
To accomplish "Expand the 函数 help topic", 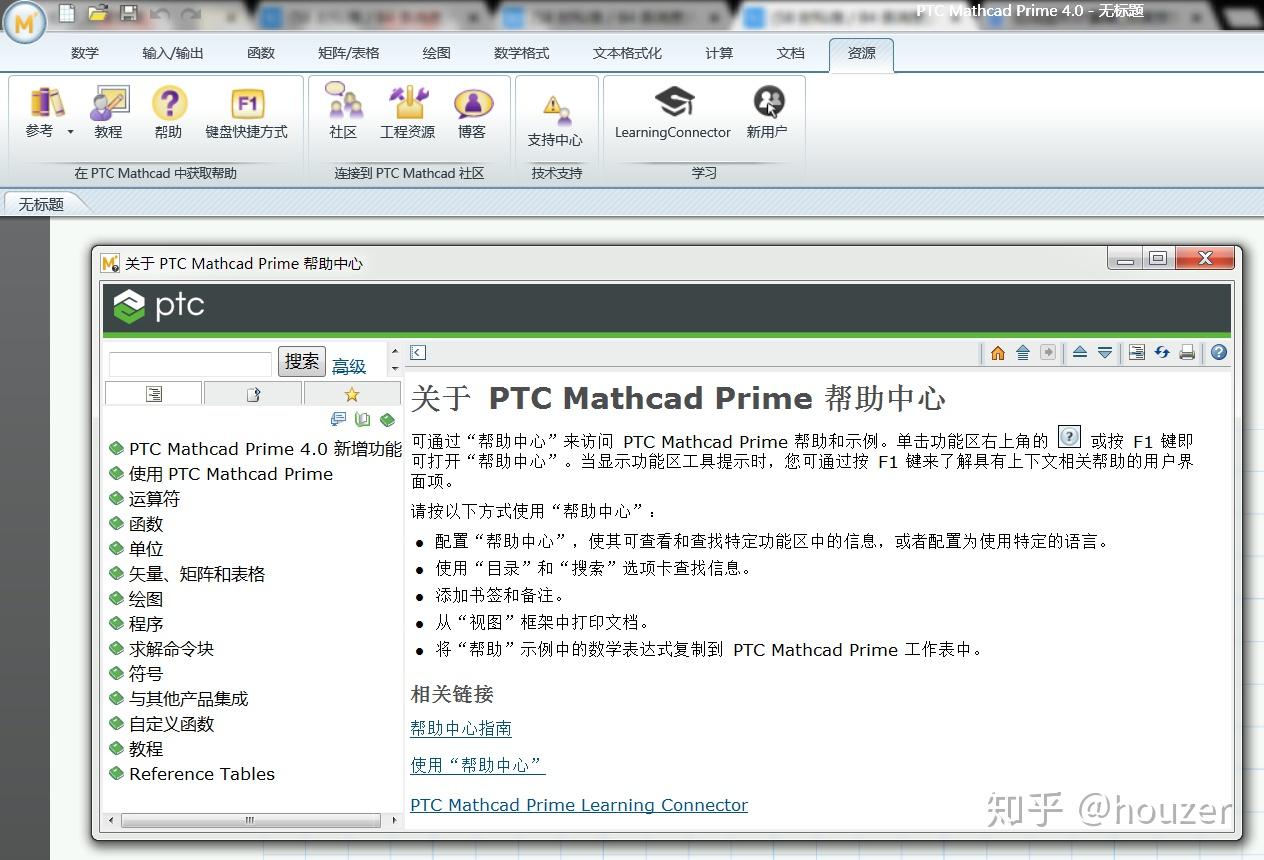I will point(146,524).
